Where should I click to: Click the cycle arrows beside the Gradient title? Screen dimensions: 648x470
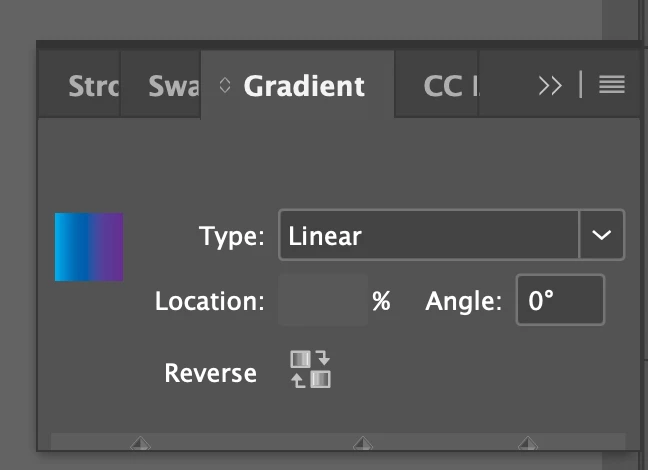(224, 86)
